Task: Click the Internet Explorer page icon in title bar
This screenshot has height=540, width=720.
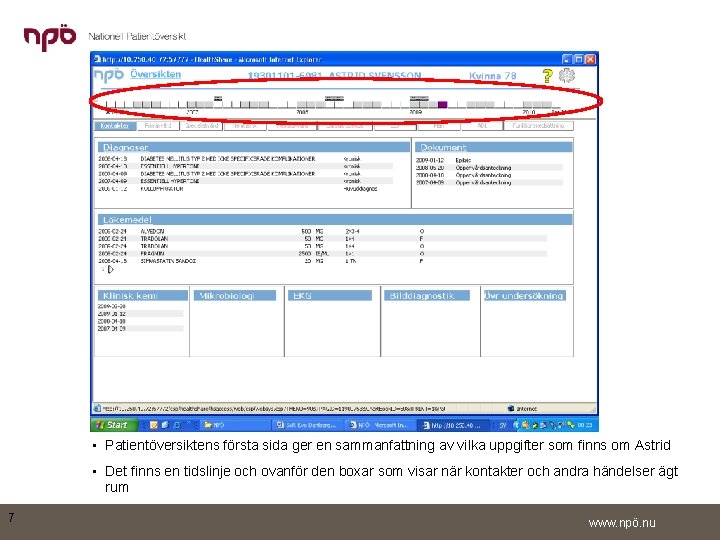Action: [x=97, y=59]
